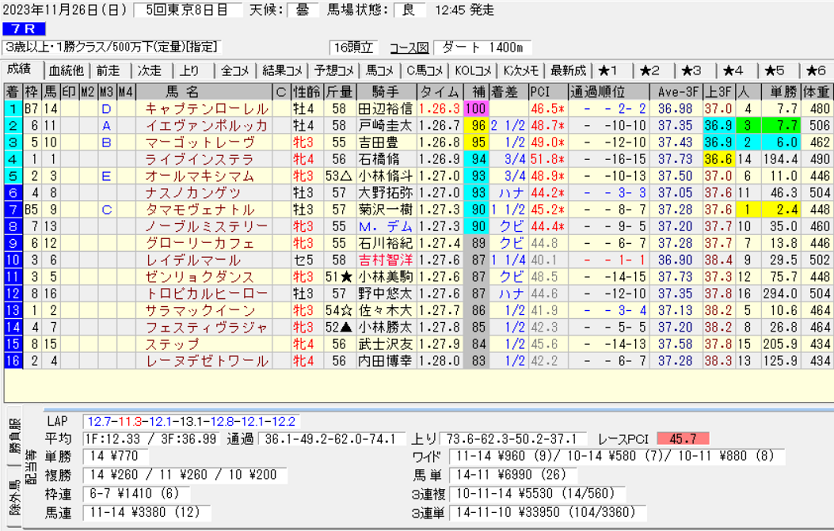Select the 結果コメ tab
The image size is (834, 531).
283,70
